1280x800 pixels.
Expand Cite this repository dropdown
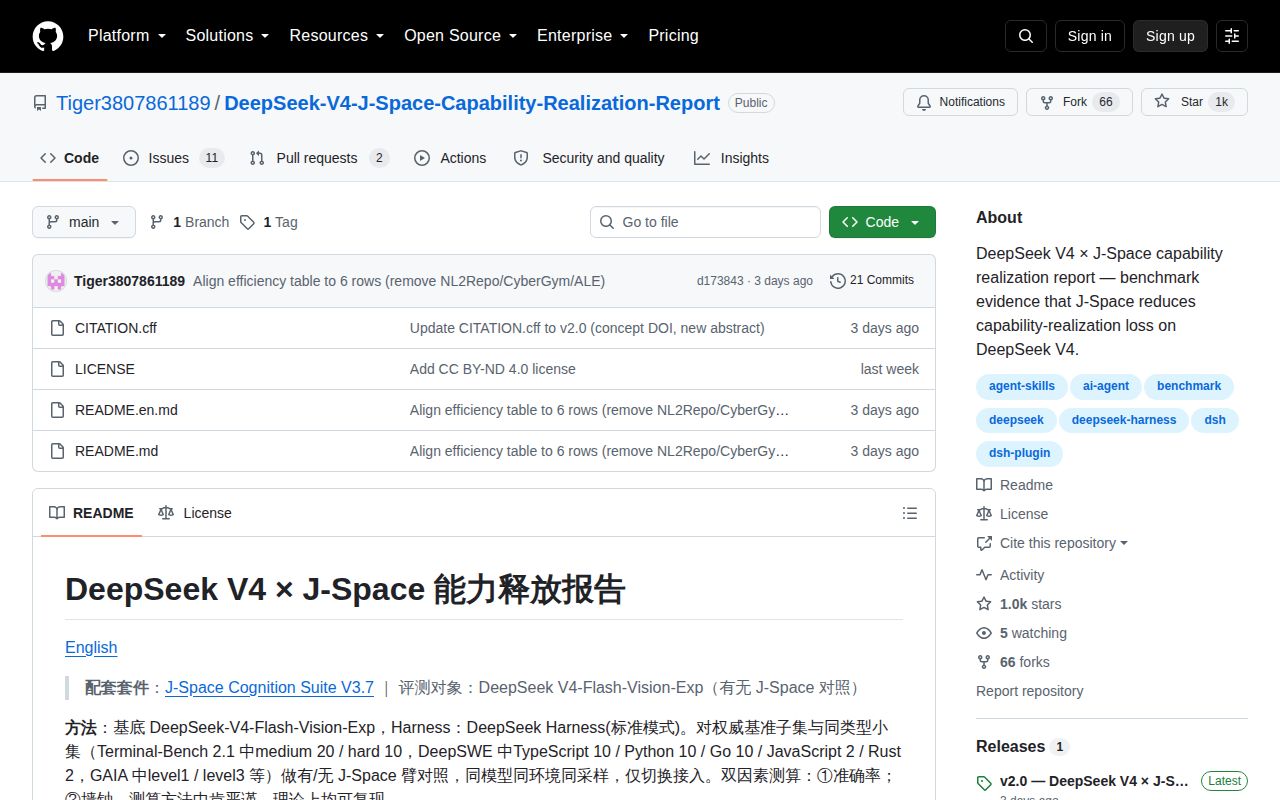pos(1052,543)
